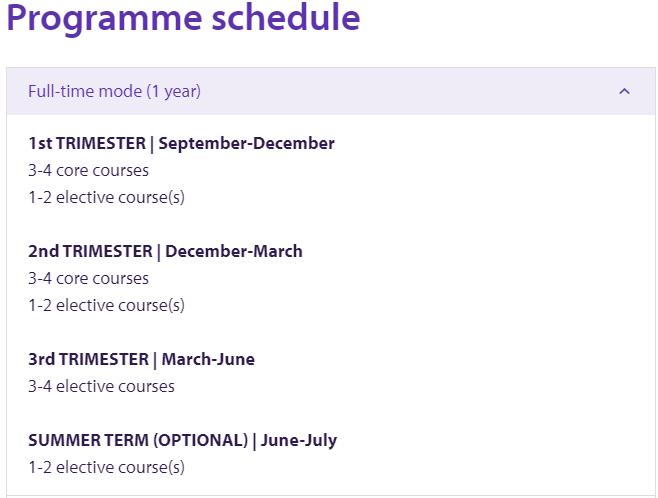Click "3-4 core courses" under 2nd Trimester
658x498 pixels.
point(88,278)
